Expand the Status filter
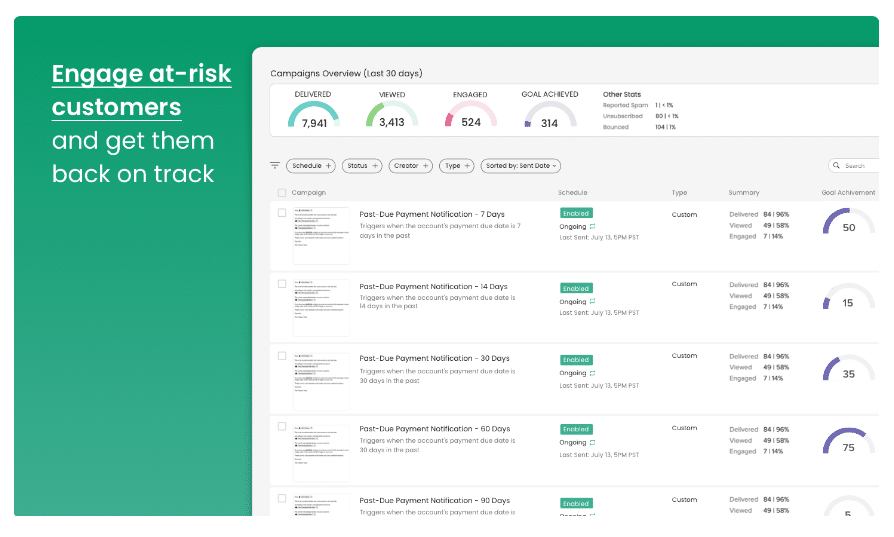The width and height of the screenshot is (894, 537). 361,166
